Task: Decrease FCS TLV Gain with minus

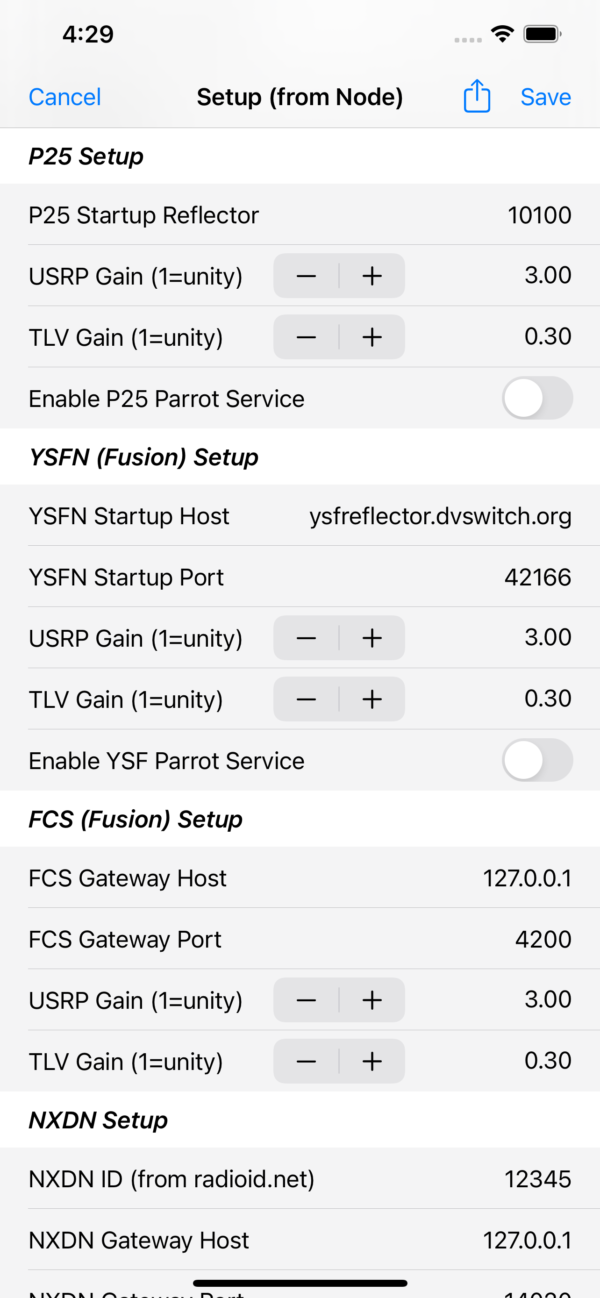Action: 306,1061
